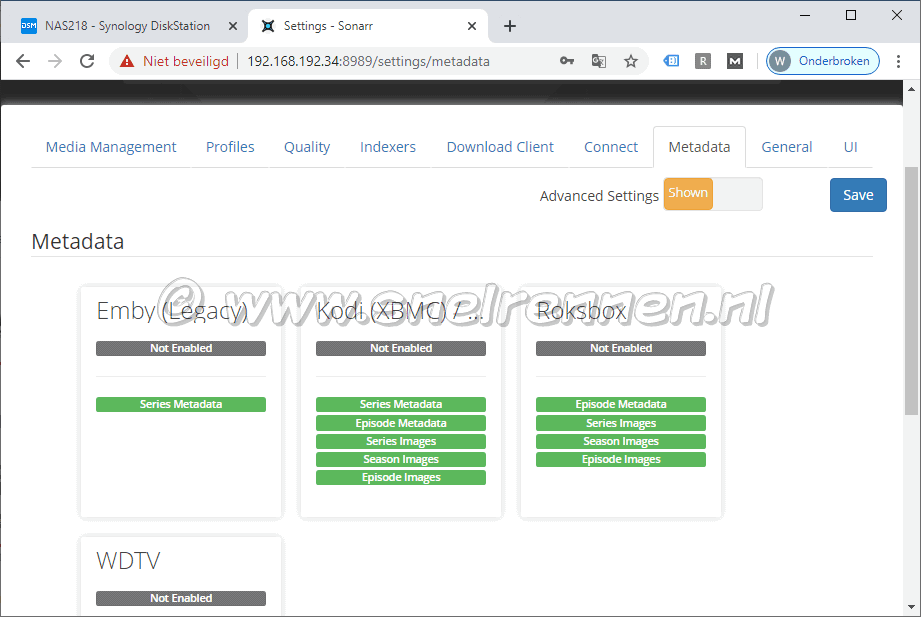Open the WDTV metadata card
The height and width of the screenshot is (617, 921).
181,576
